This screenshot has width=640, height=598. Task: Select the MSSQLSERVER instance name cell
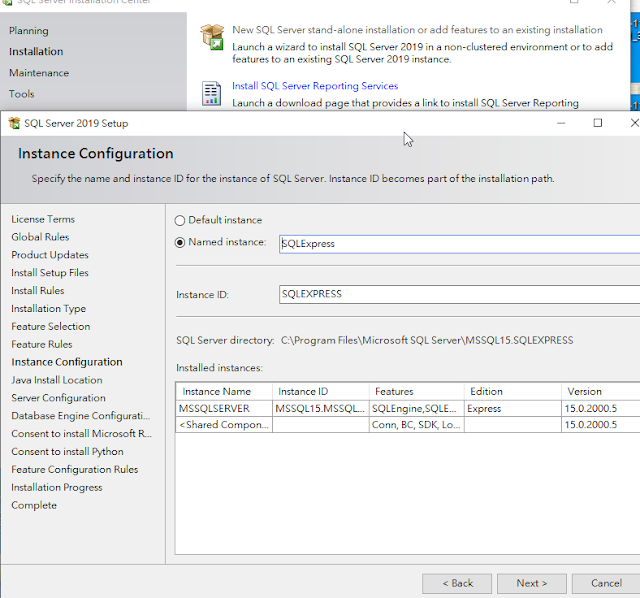click(224, 409)
